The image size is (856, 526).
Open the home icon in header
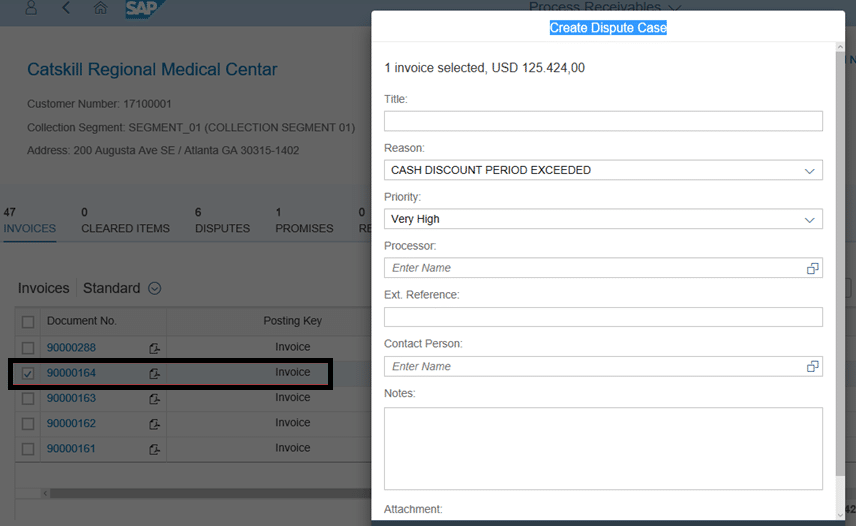pos(100,8)
